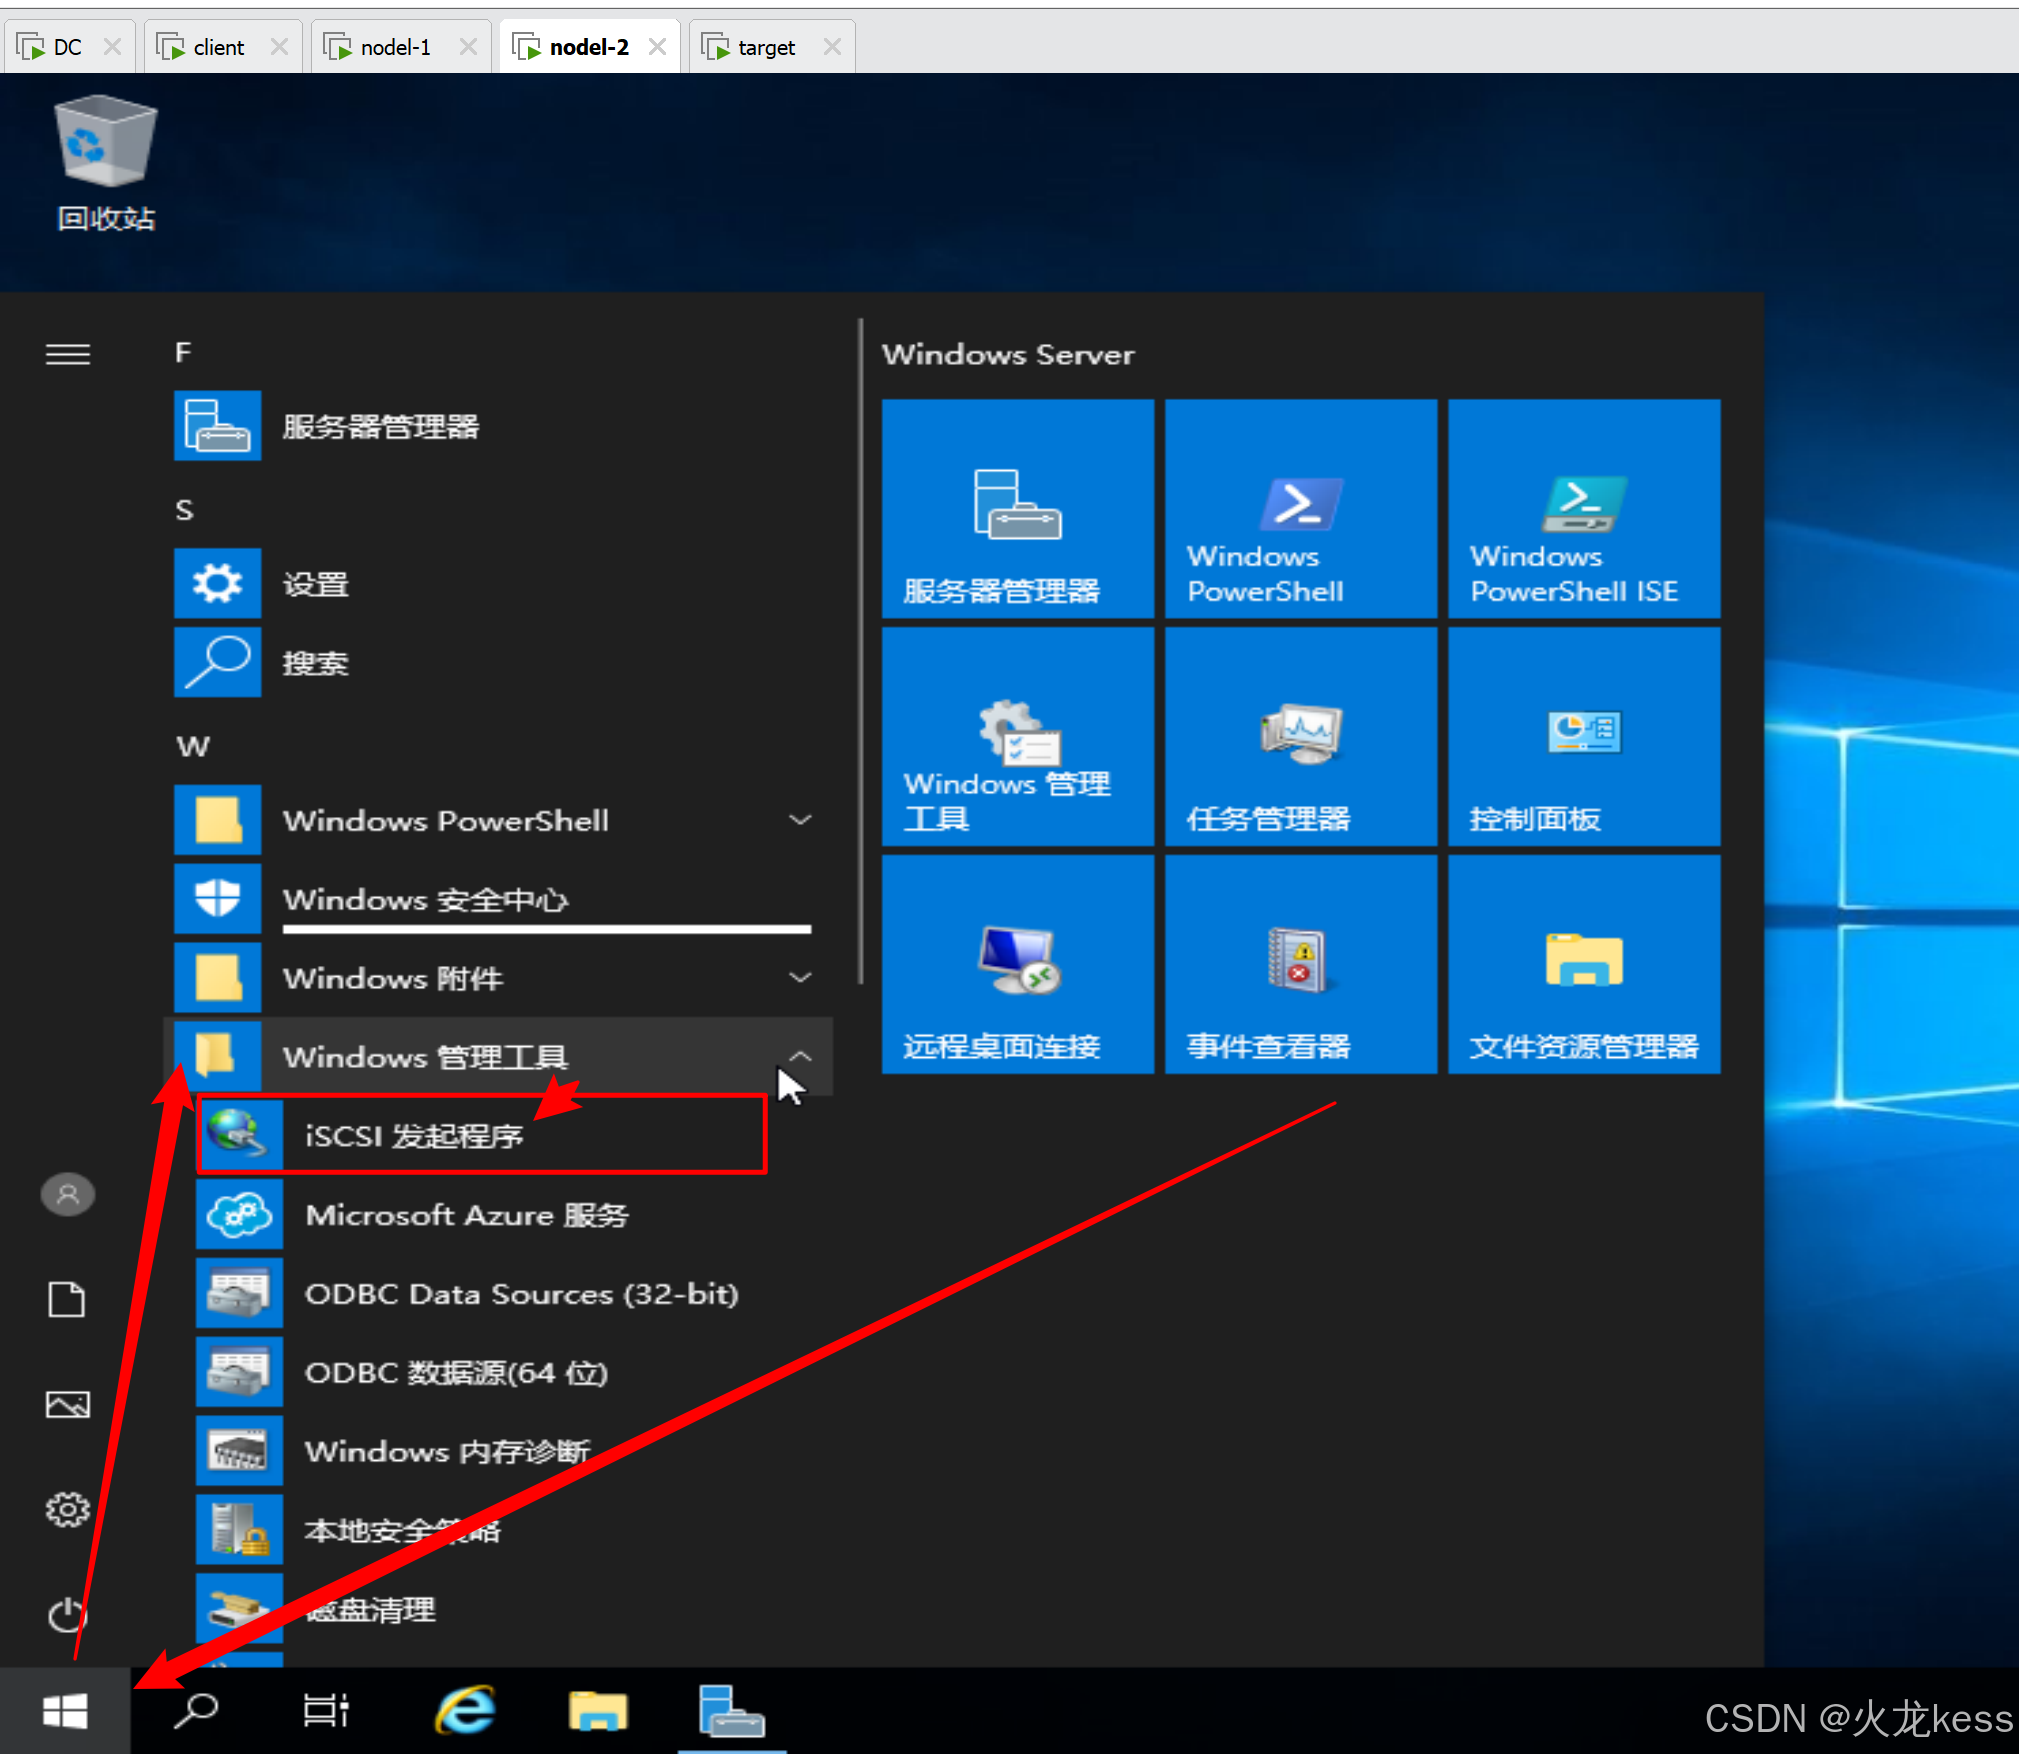Click the Start button on taskbar
2019x1754 pixels.
coord(65,1711)
